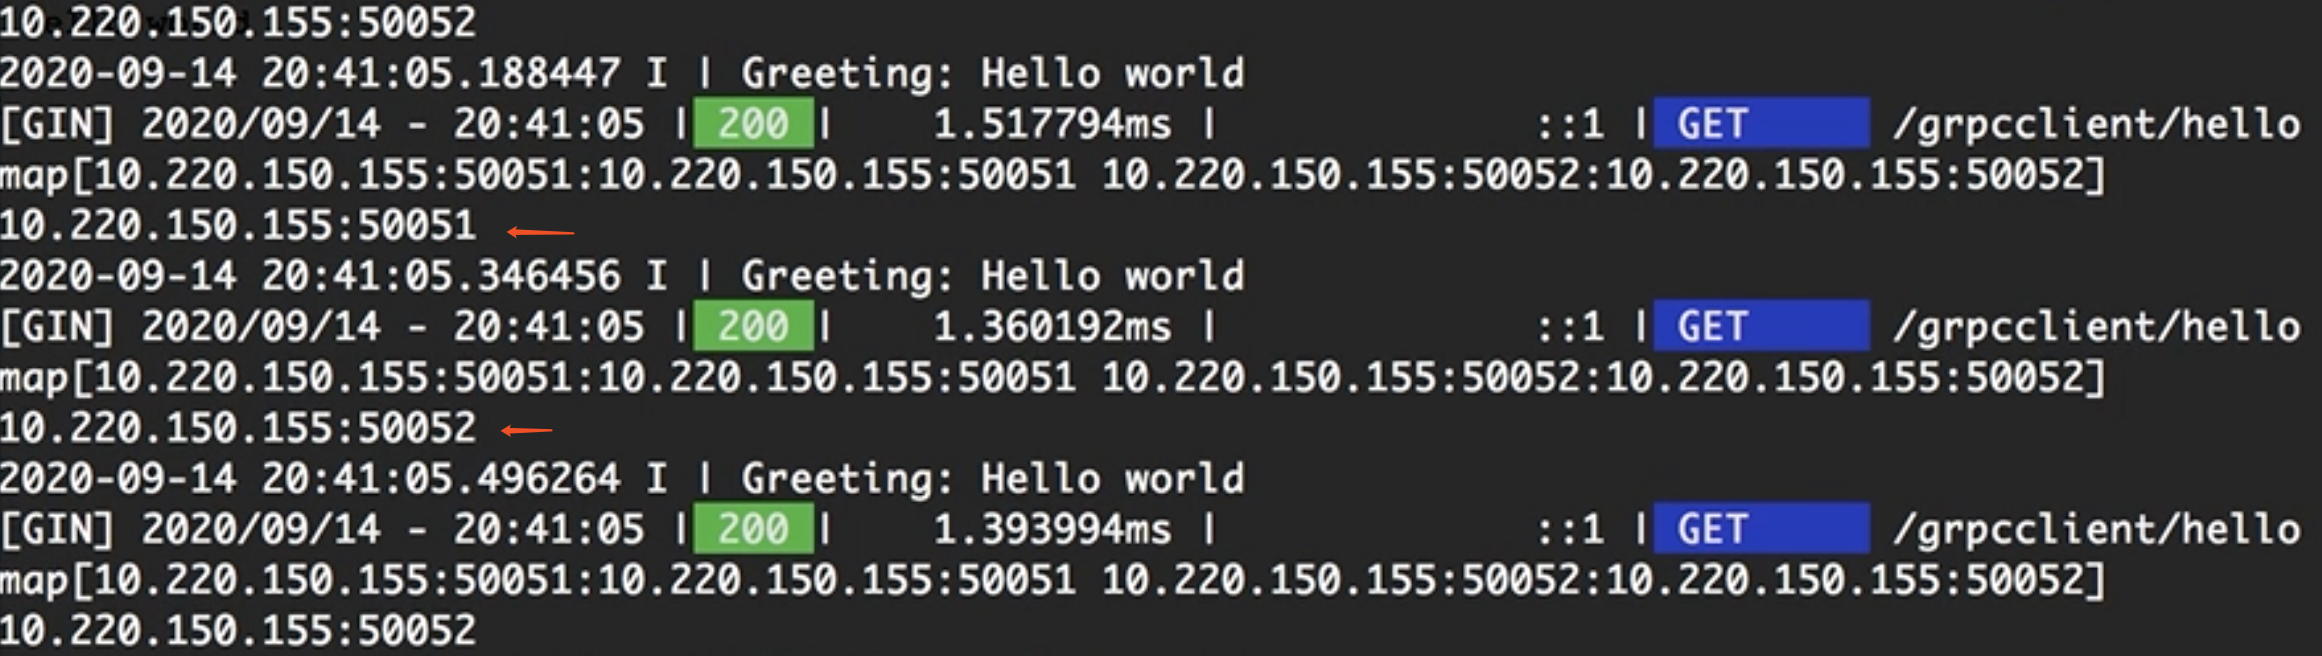Click the third green 200 status badge
The image size is (2322, 656).
(x=753, y=529)
